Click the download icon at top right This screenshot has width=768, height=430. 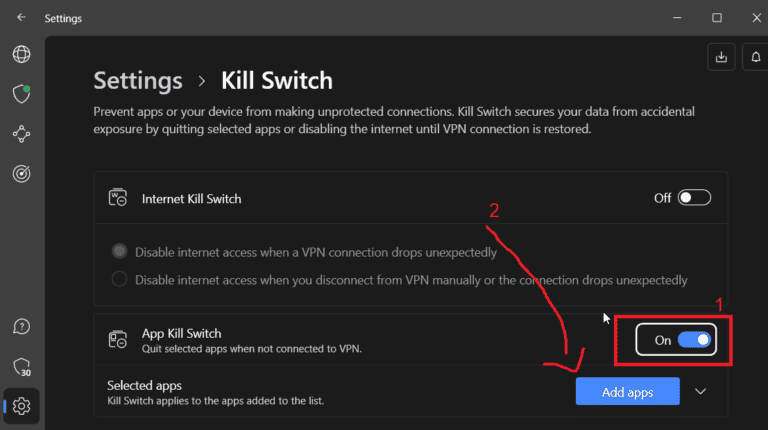point(720,57)
